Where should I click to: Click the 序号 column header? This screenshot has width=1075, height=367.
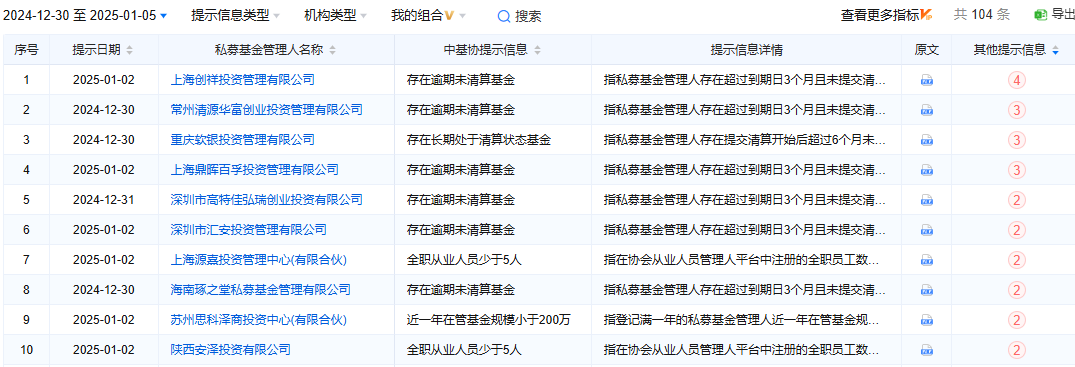click(x=26, y=49)
